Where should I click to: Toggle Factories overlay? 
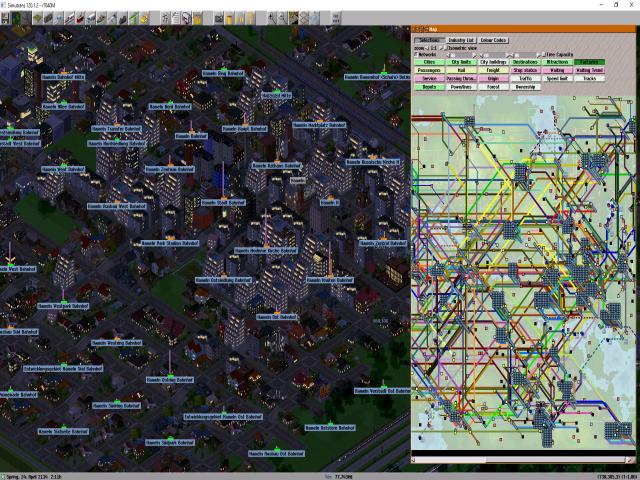[589, 62]
